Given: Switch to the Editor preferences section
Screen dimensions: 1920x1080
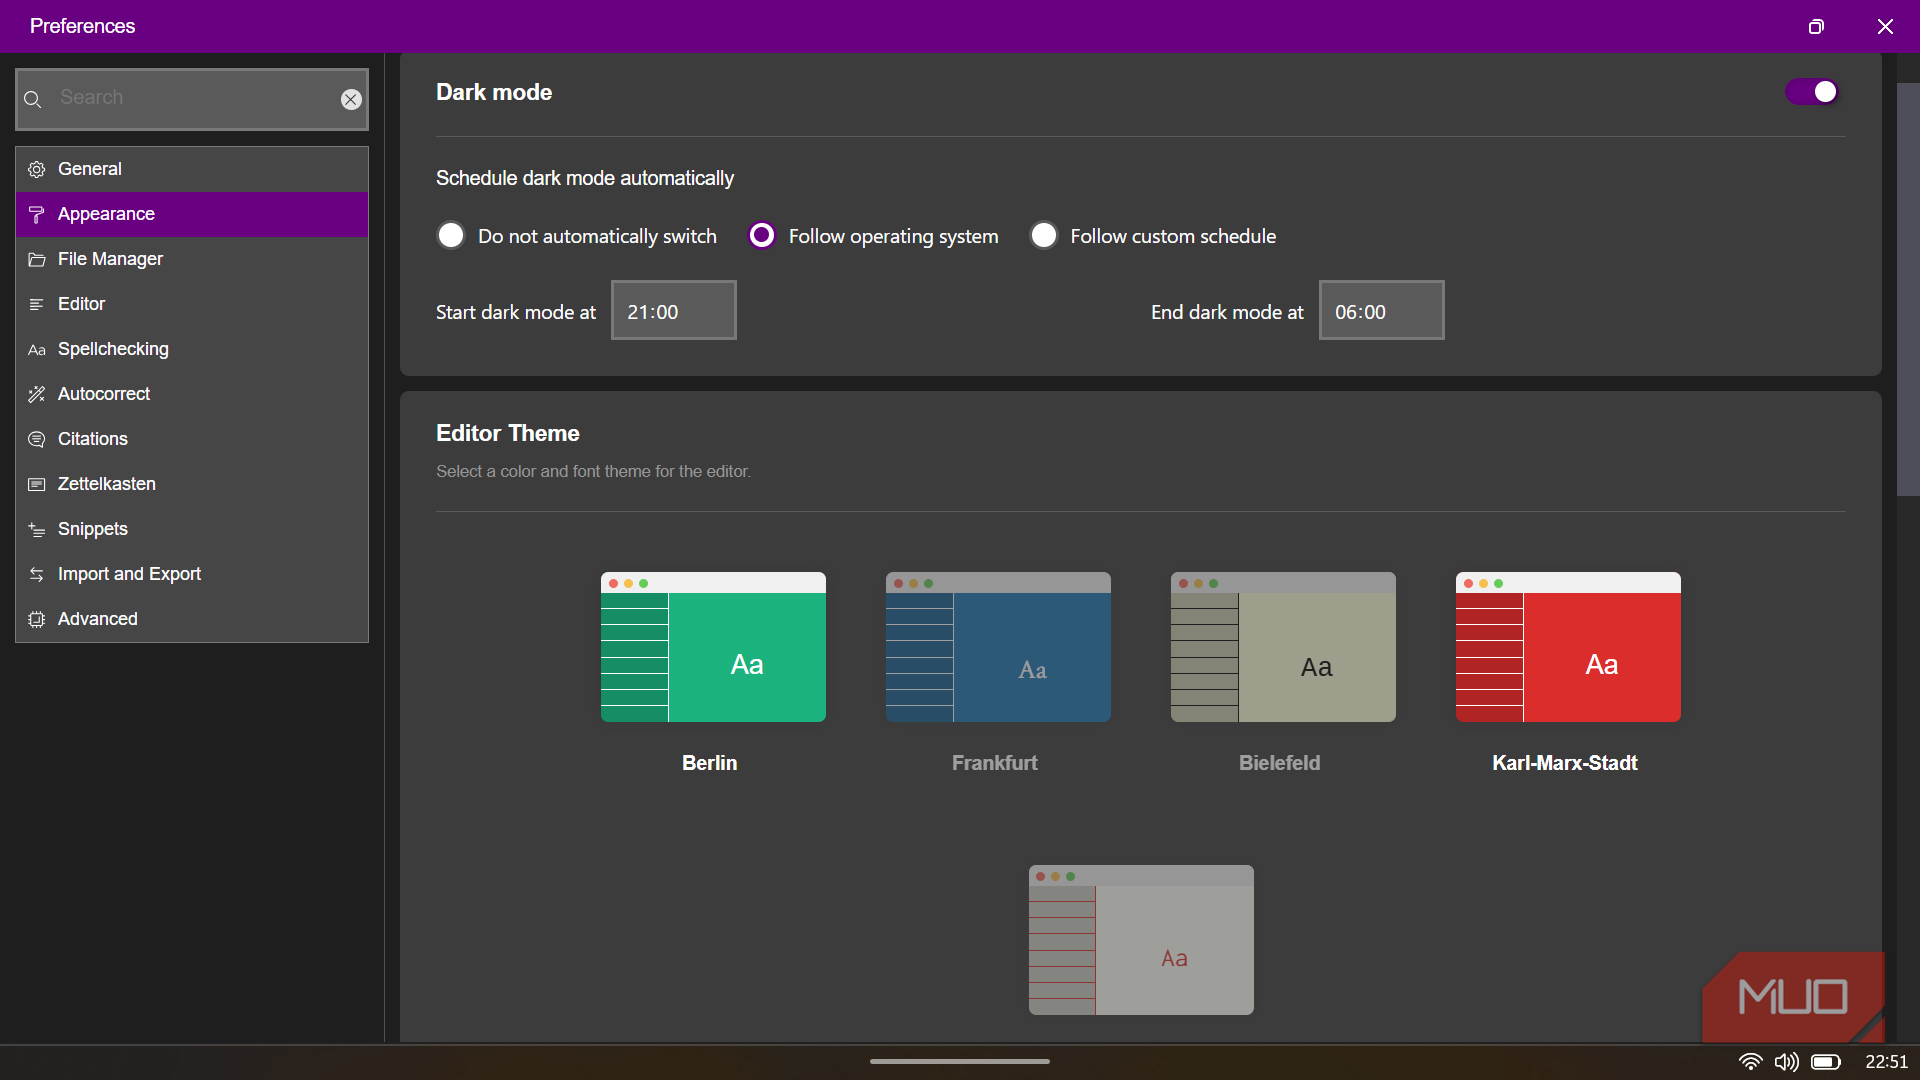Looking at the screenshot, I should pos(192,304).
